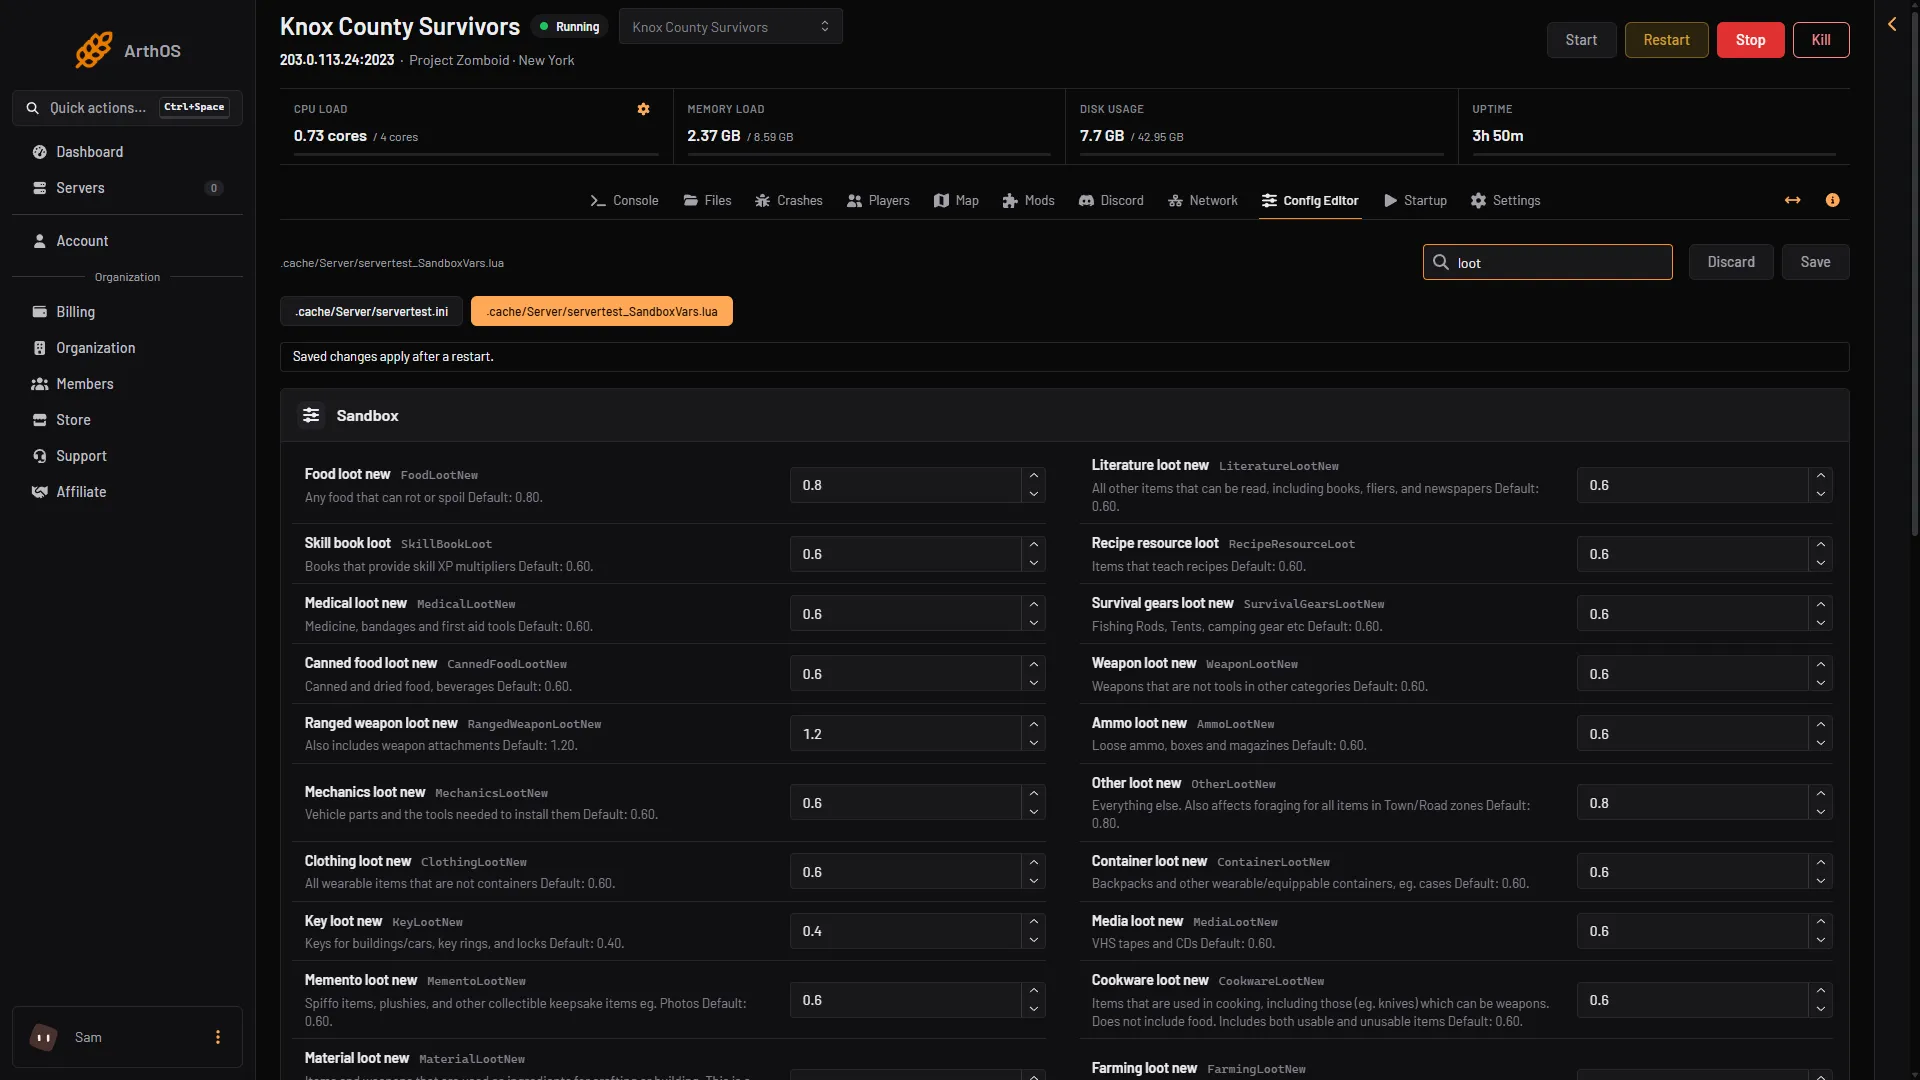Decrease Literature loot new value
Screen dimensions: 1920x1080
pos(1821,494)
